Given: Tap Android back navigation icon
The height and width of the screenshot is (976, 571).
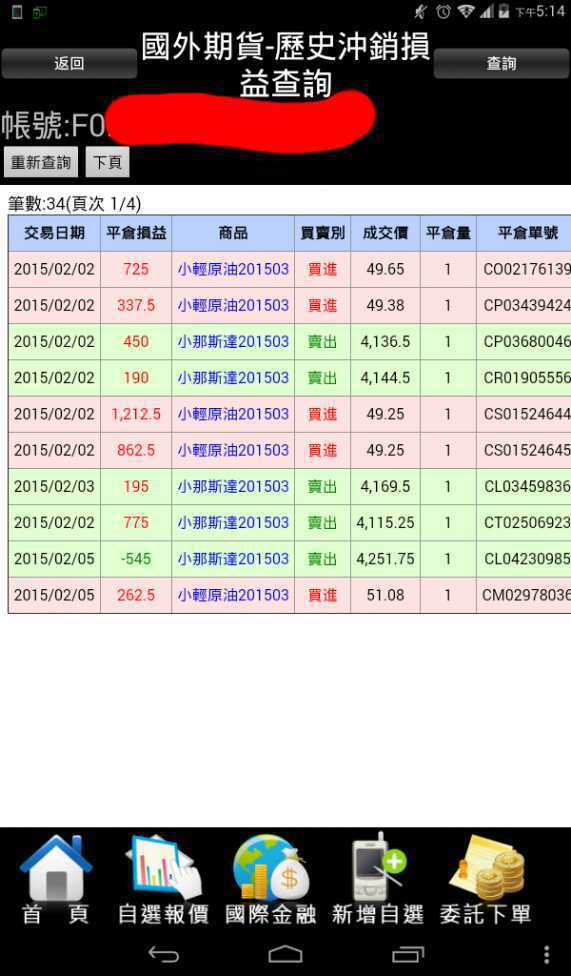Looking at the screenshot, I should click(x=163, y=954).
